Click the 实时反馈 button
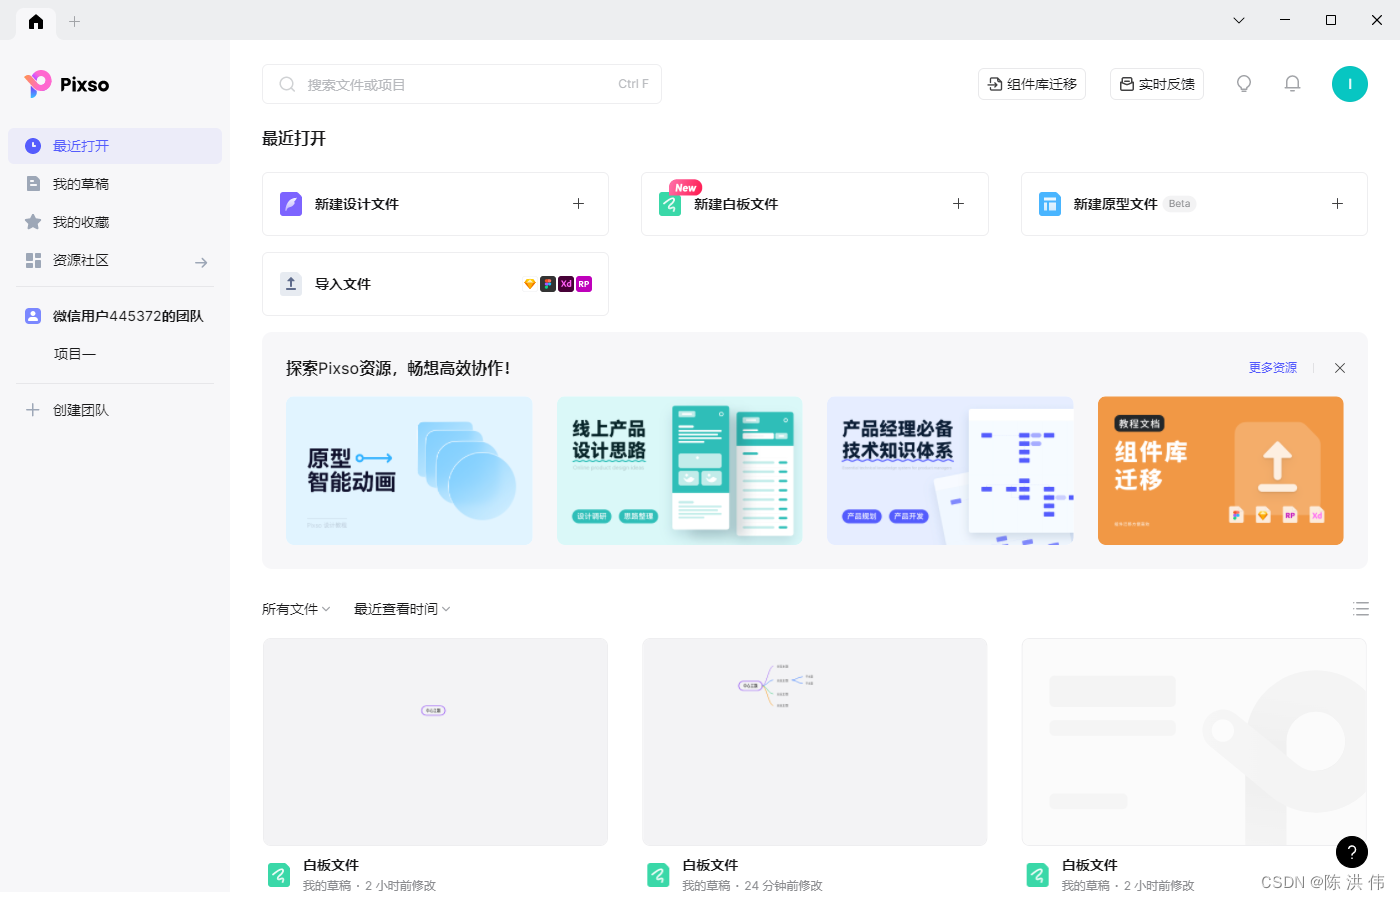 (1157, 84)
